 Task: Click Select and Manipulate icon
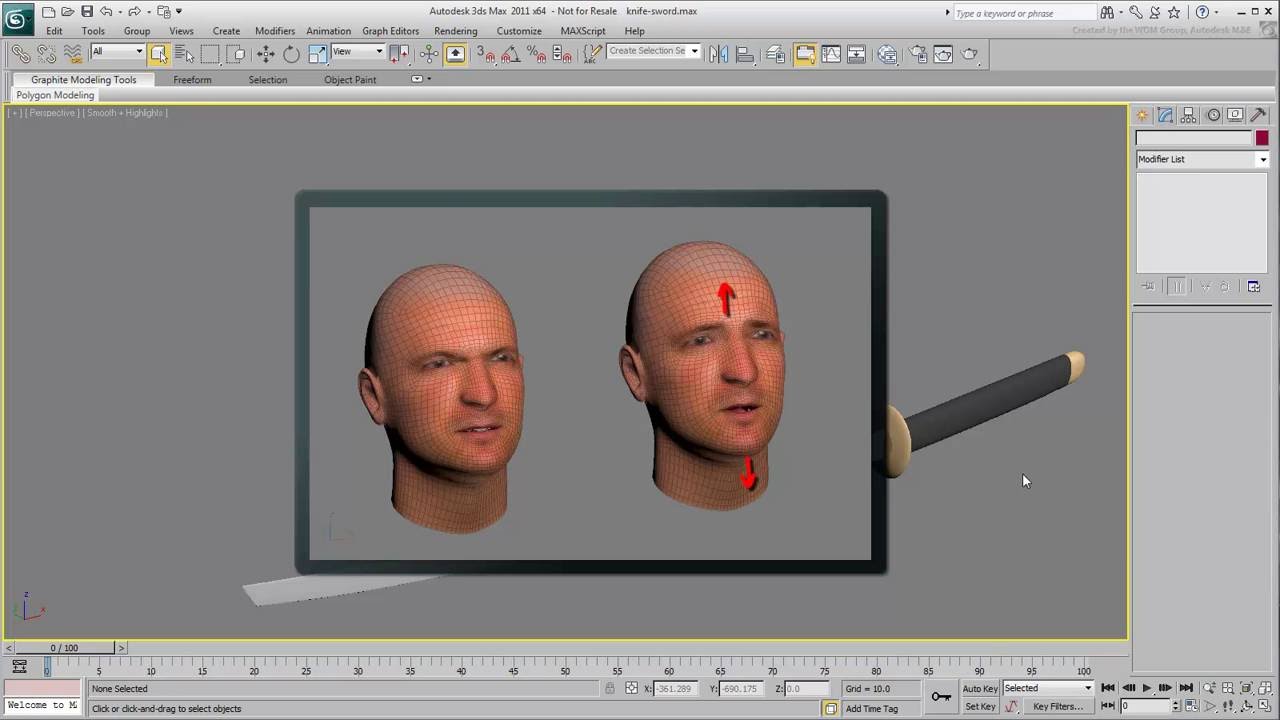(x=429, y=54)
